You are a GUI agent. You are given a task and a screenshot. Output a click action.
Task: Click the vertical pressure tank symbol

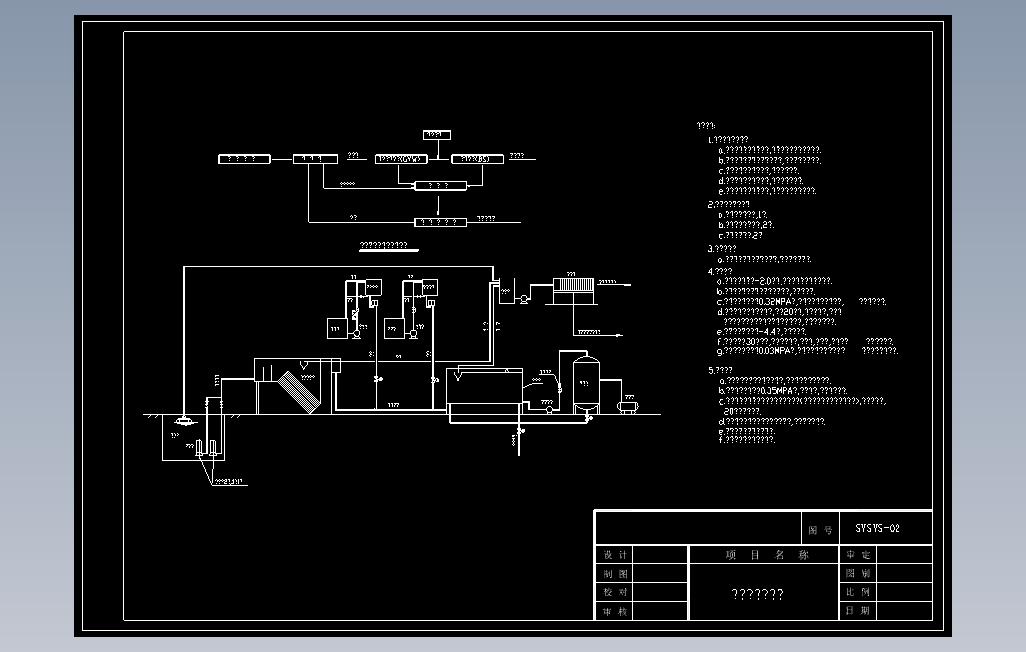click(x=586, y=384)
